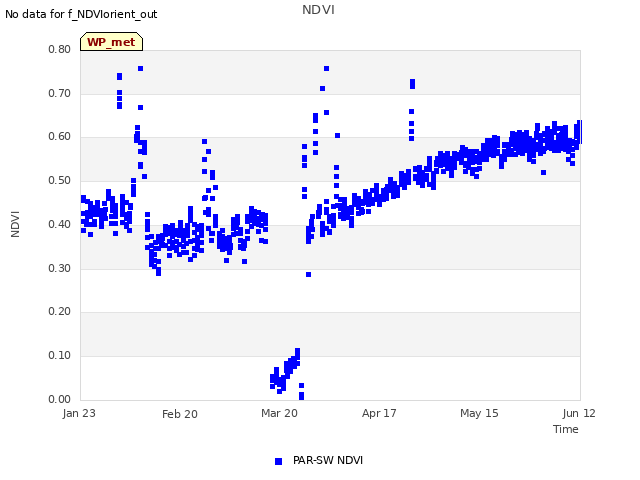640x480 pixels.
Task: Click the Jun 12 date tick label
Action: point(579,413)
